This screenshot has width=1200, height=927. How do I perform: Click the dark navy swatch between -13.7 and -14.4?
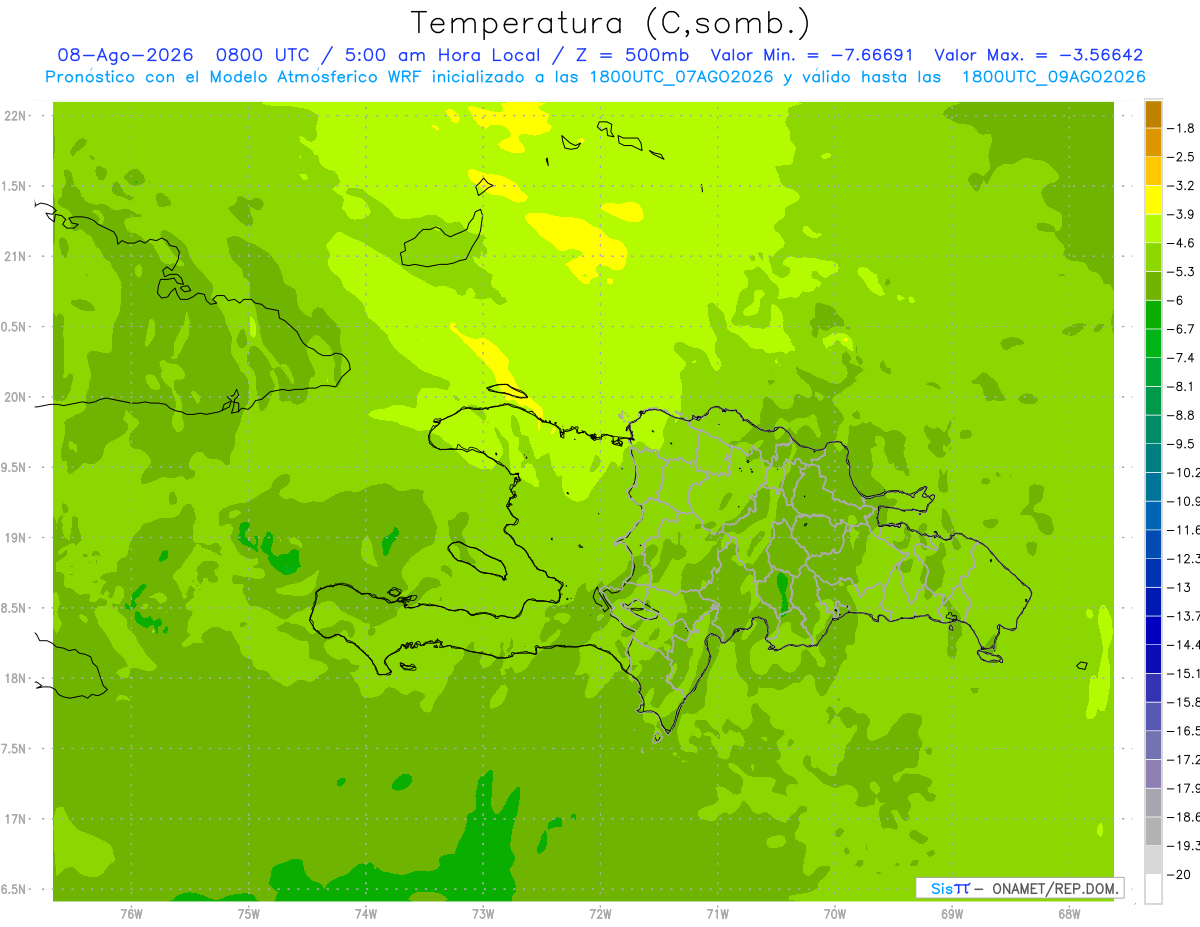[x=1153, y=631]
